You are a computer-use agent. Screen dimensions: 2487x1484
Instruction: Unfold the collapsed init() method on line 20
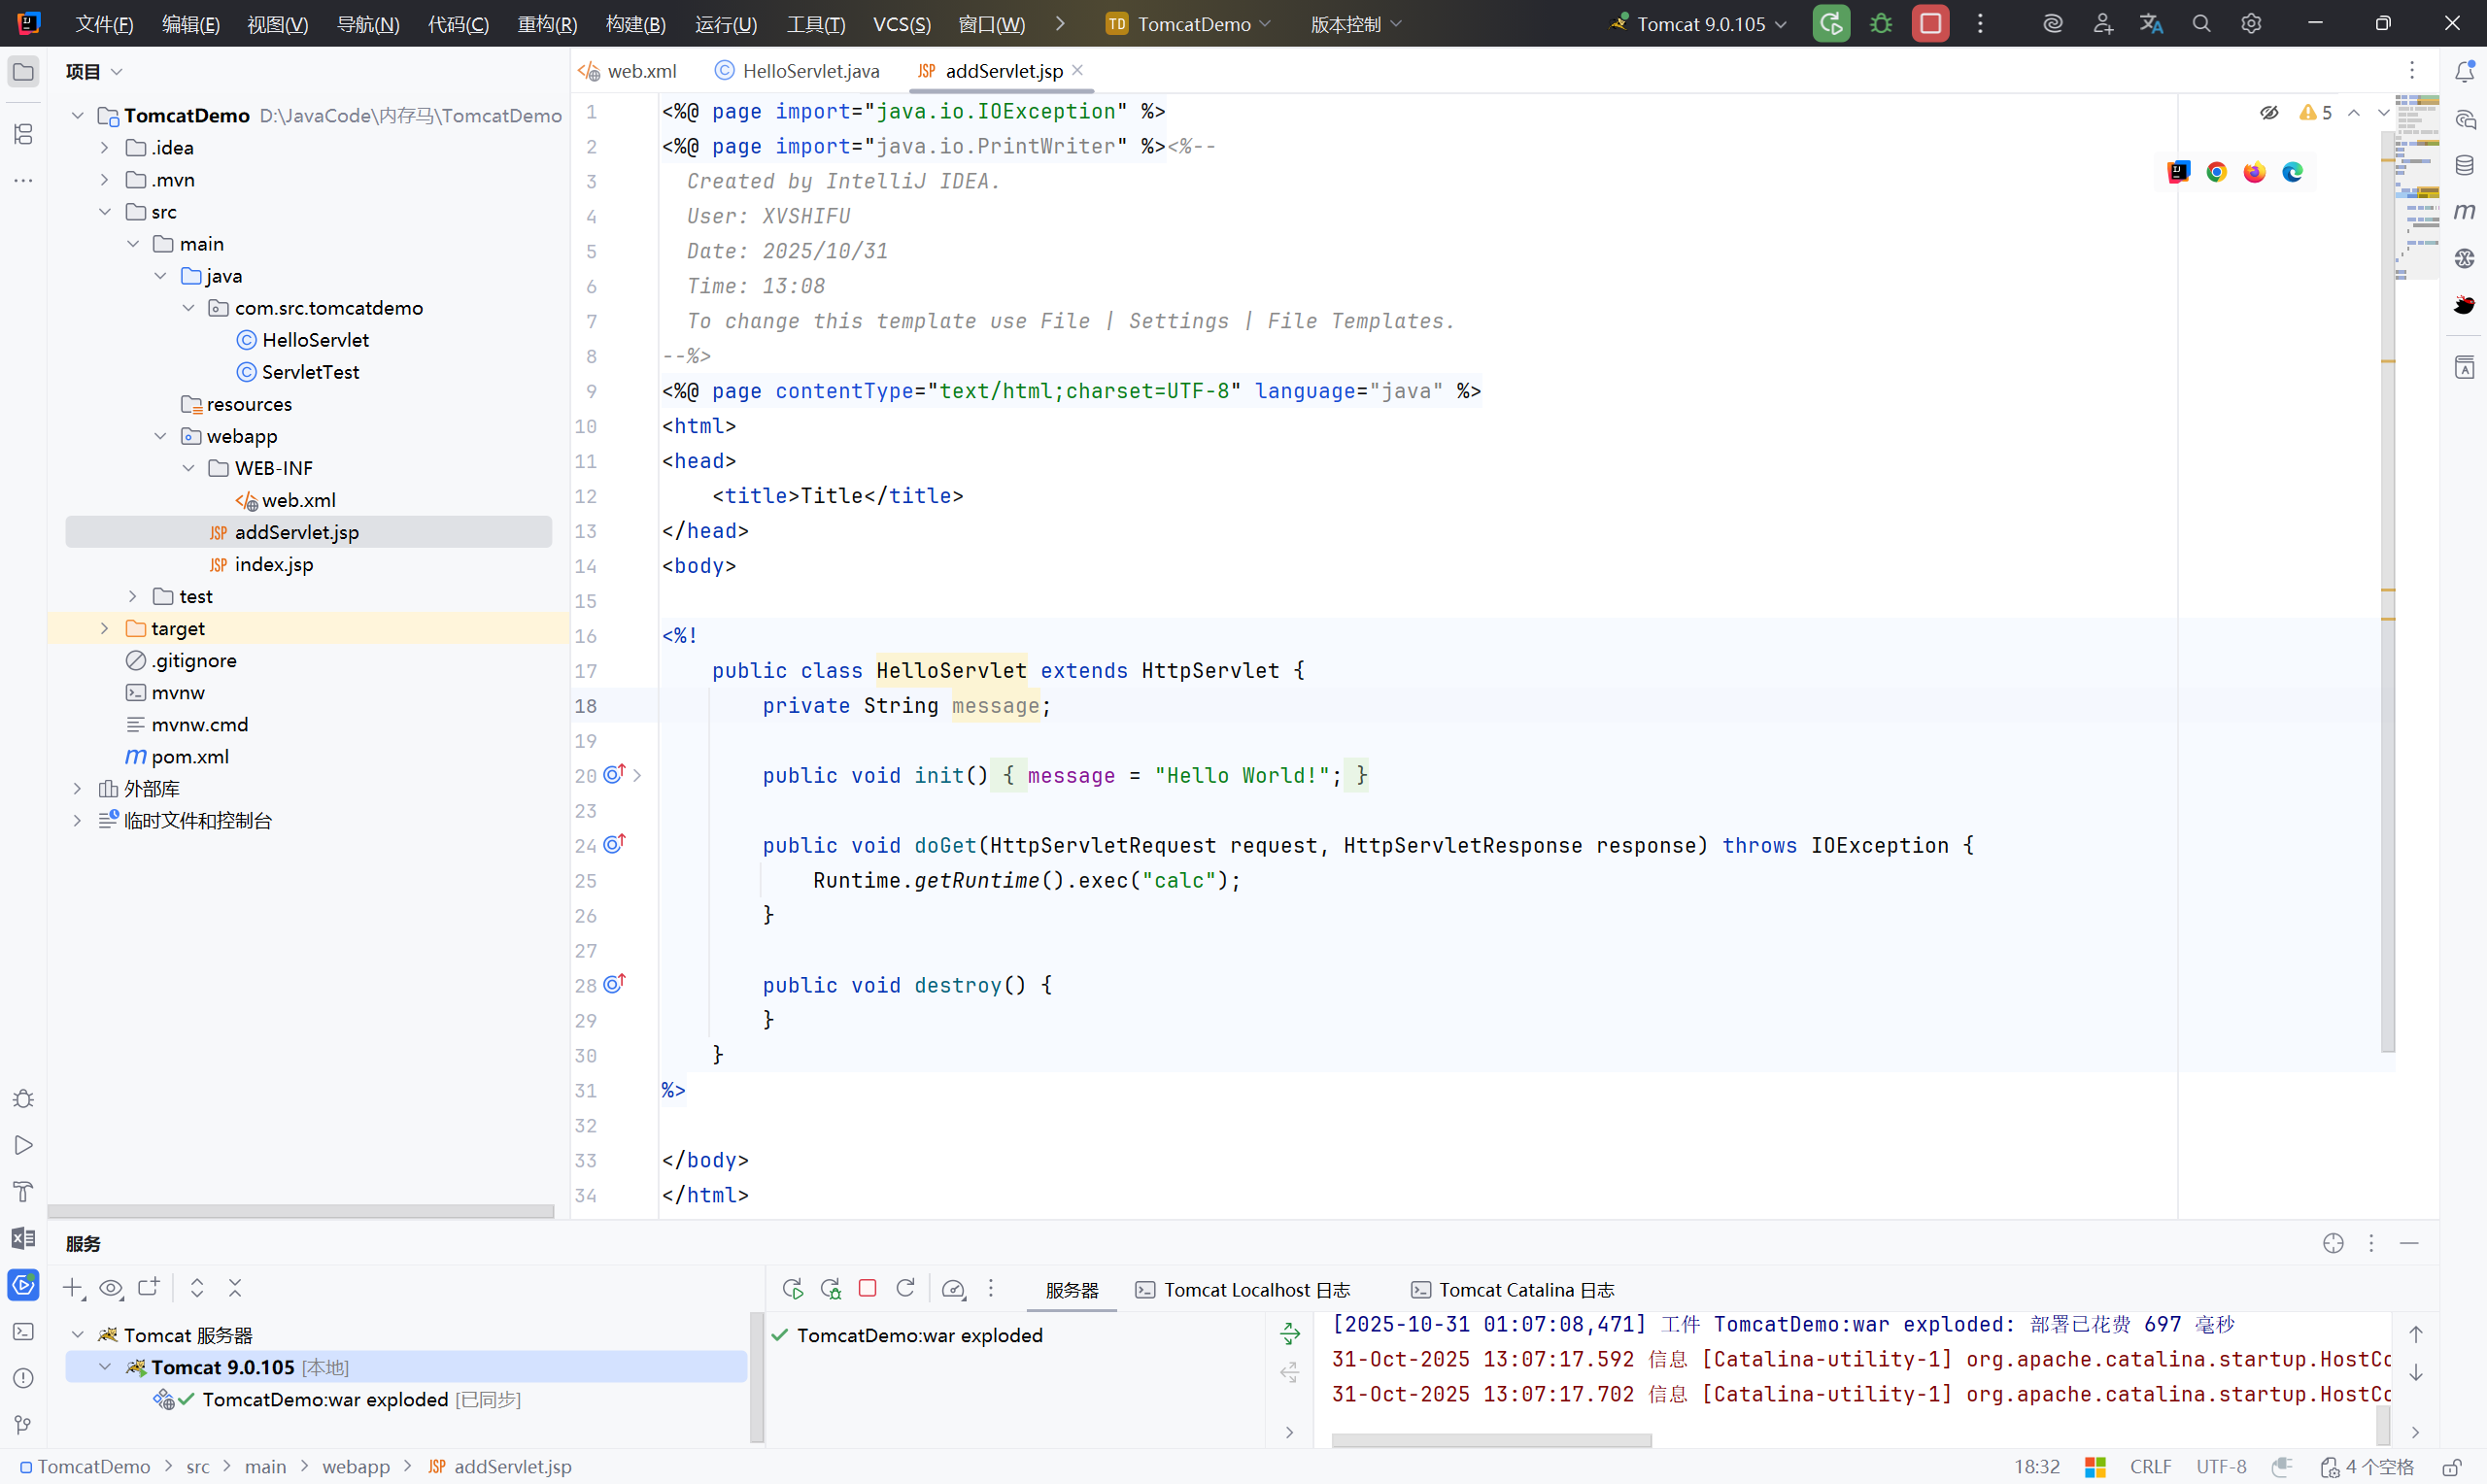tap(637, 775)
